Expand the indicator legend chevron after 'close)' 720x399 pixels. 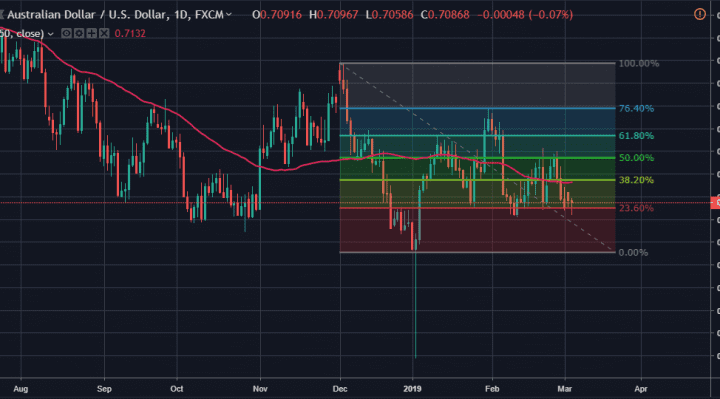point(51,34)
